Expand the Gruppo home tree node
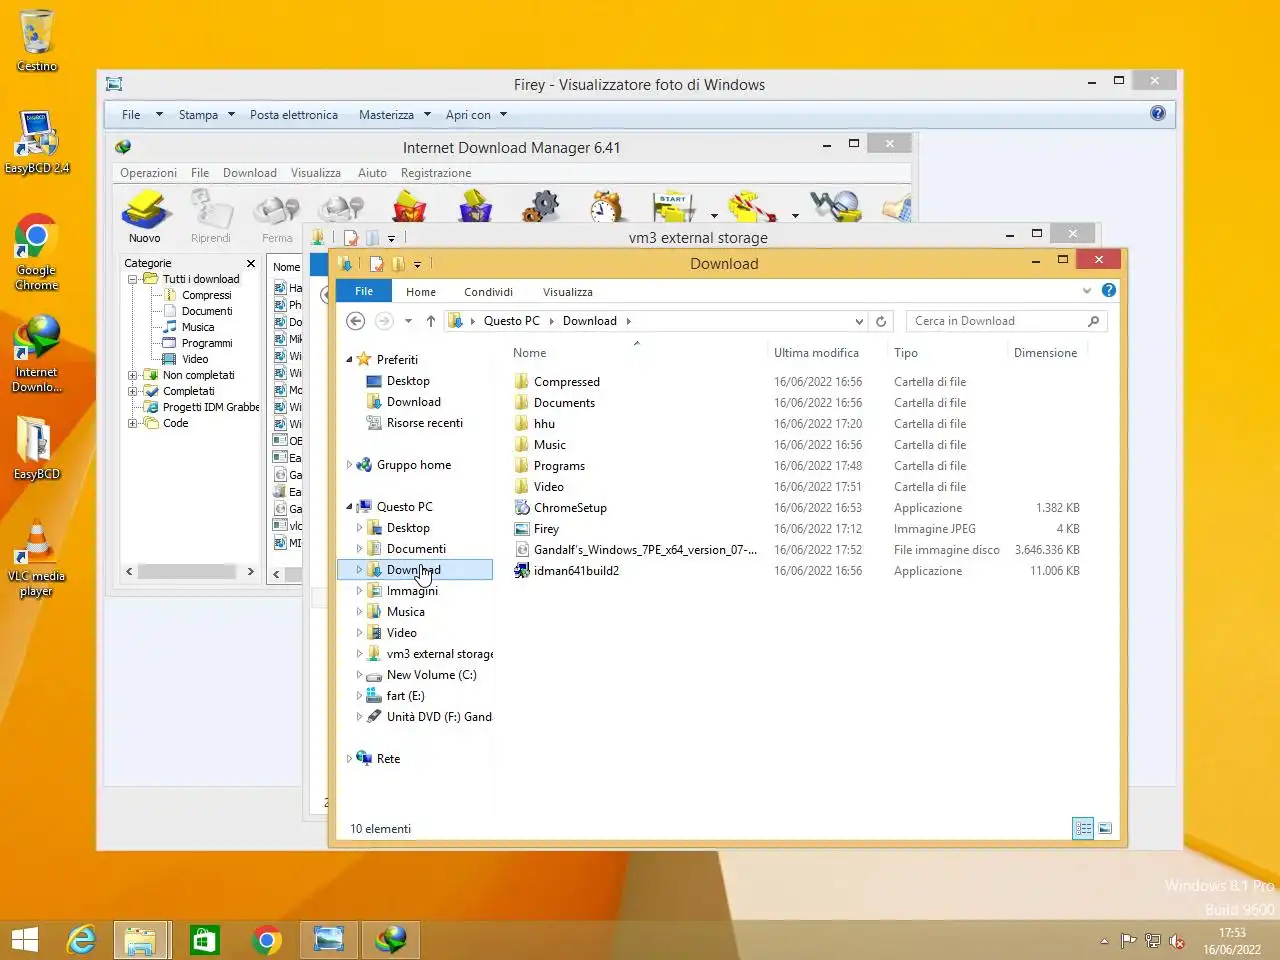The height and width of the screenshot is (960, 1280). [x=349, y=465]
